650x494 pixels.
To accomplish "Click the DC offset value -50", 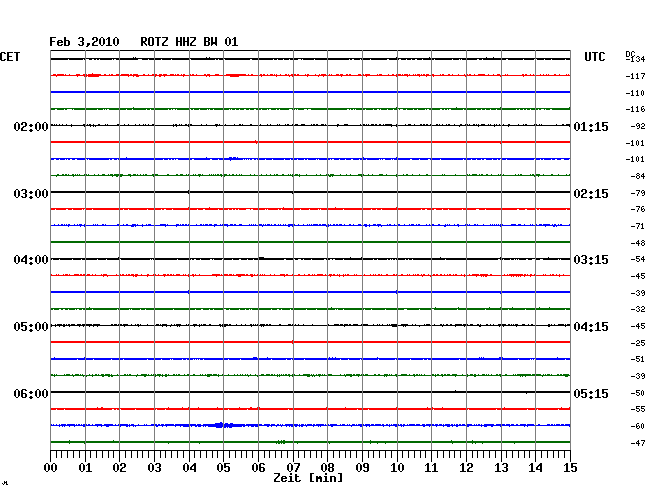I will click(x=638, y=393).
